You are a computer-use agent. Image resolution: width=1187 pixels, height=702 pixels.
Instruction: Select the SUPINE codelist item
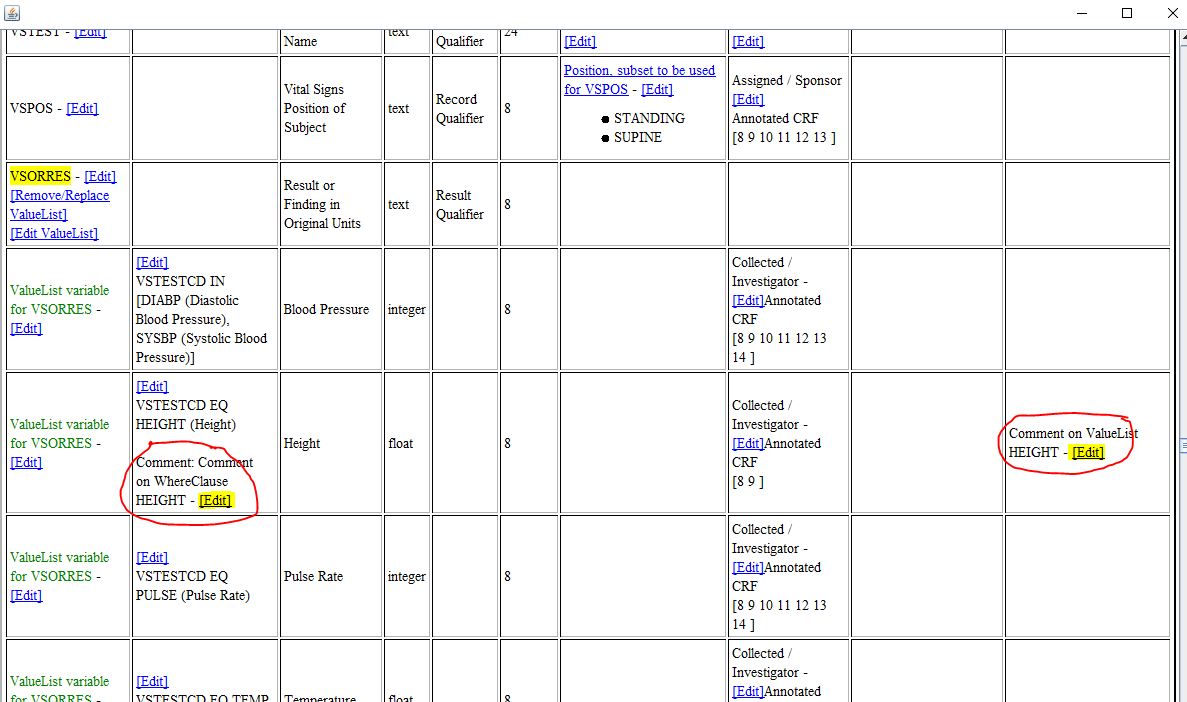tap(637, 137)
